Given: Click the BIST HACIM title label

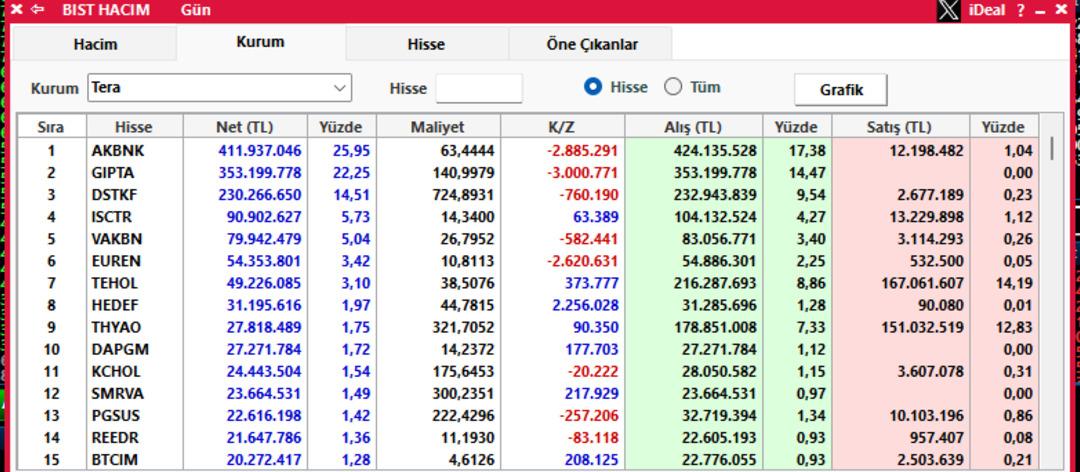Looking at the screenshot, I should pyautogui.click(x=105, y=10).
